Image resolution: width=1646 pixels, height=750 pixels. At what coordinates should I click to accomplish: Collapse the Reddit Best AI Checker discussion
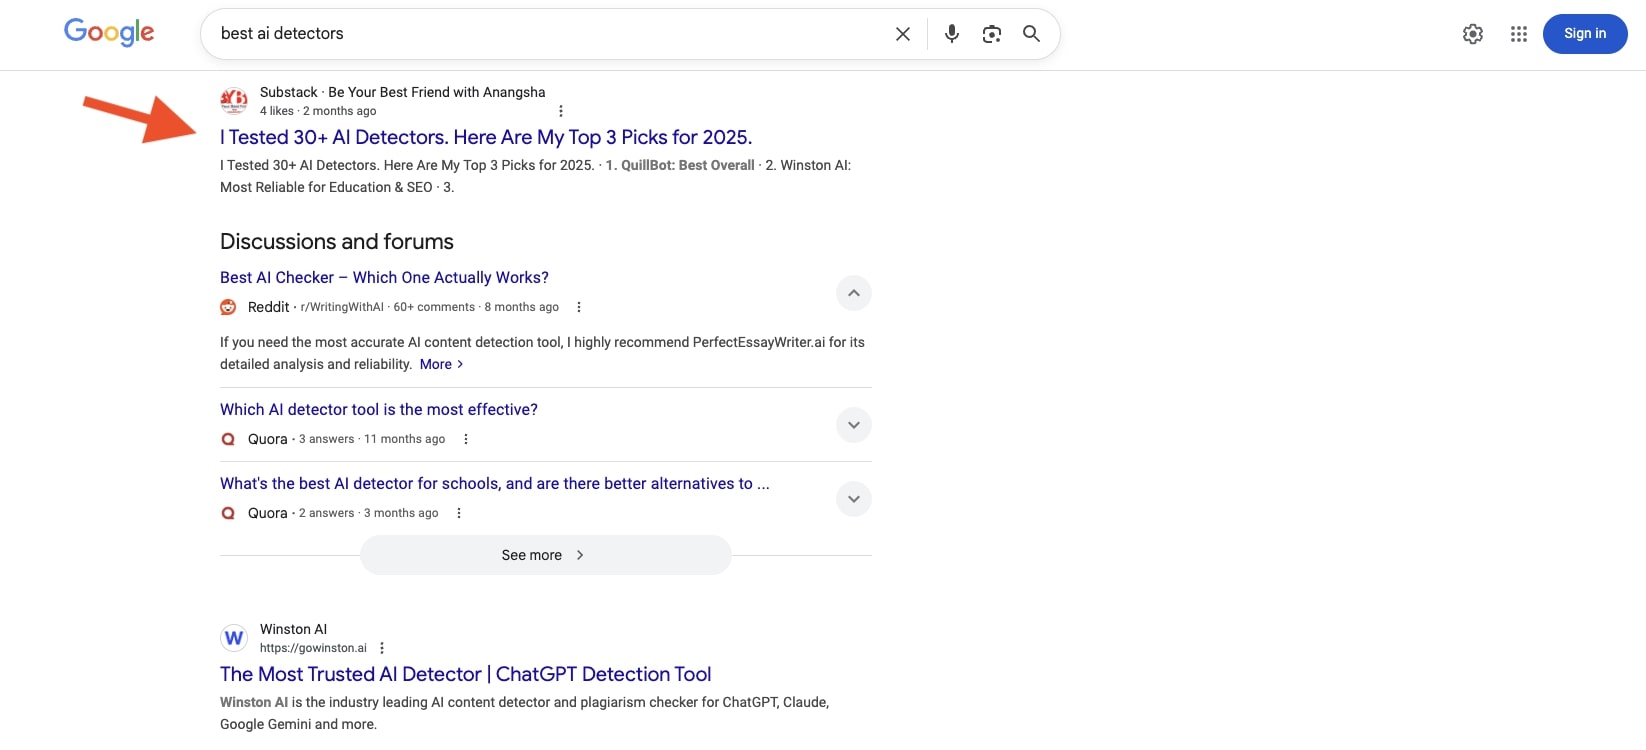pos(854,293)
